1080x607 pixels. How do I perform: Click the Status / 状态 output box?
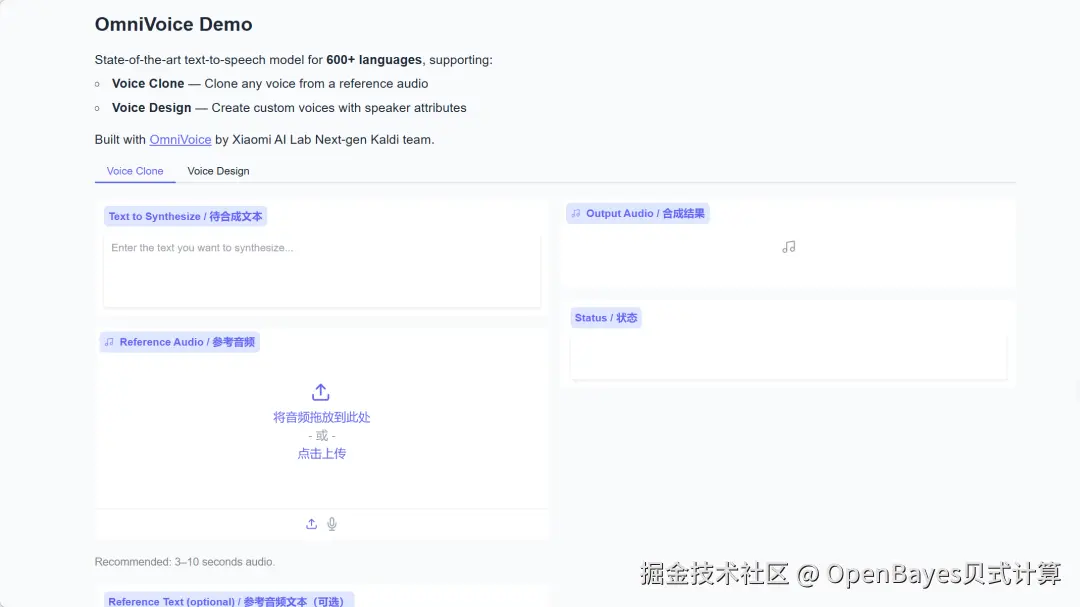[x=789, y=357]
